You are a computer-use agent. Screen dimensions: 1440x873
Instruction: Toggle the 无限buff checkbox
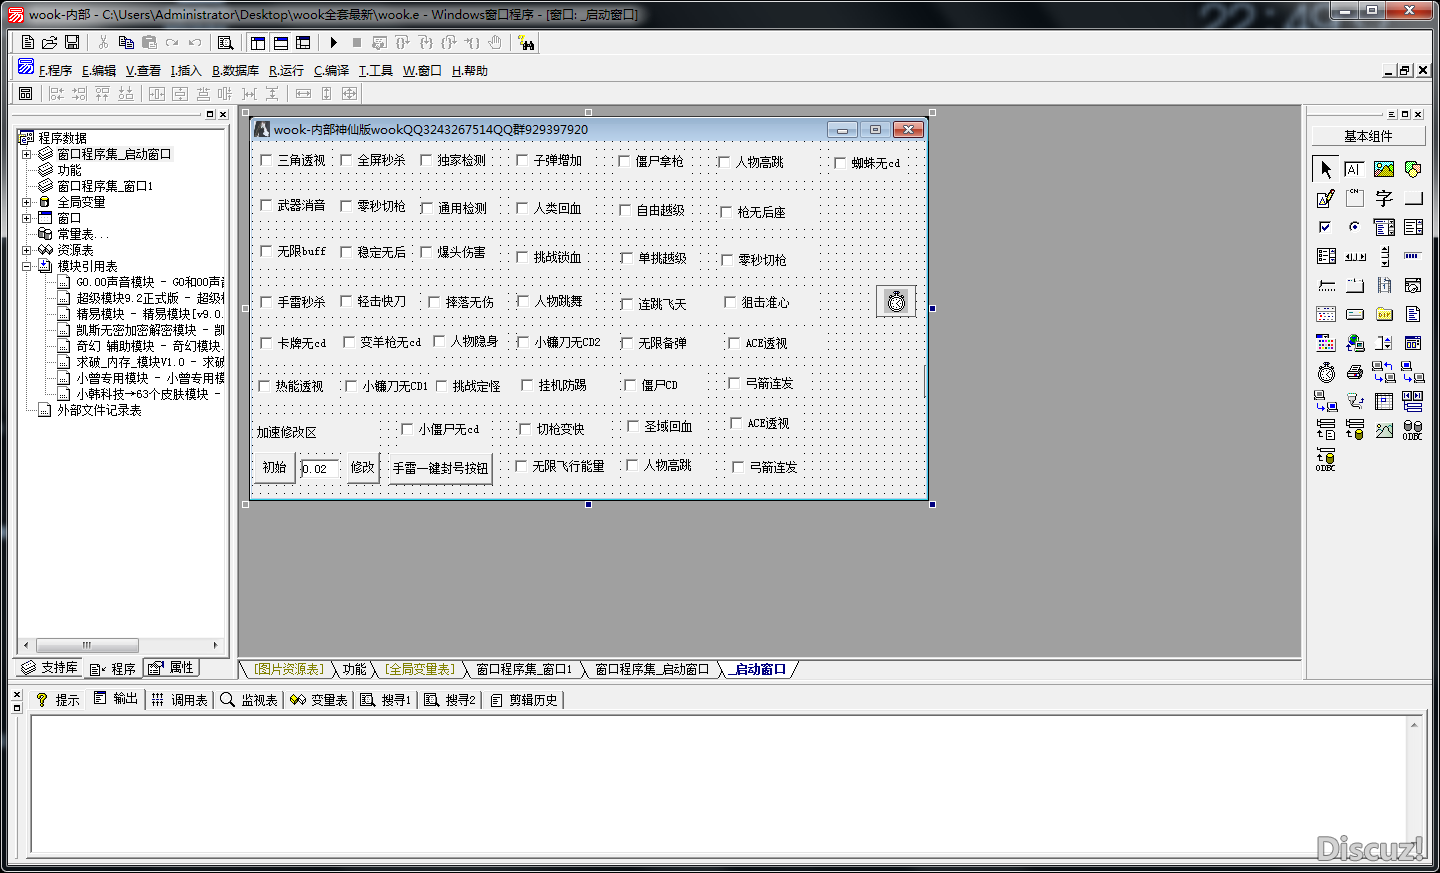[x=266, y=251]
